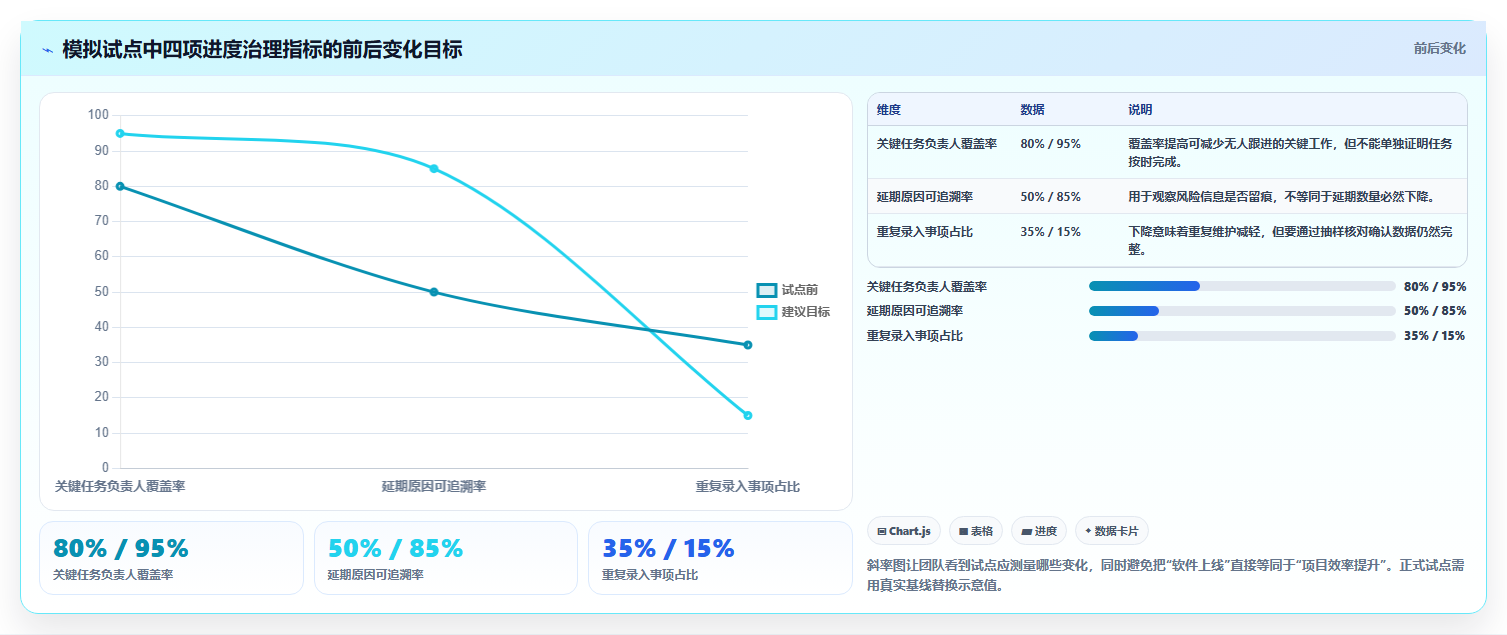Click the 80% / 95% progress value
This screenshot has height=635, width=1507.
(x=1435, y=286)
